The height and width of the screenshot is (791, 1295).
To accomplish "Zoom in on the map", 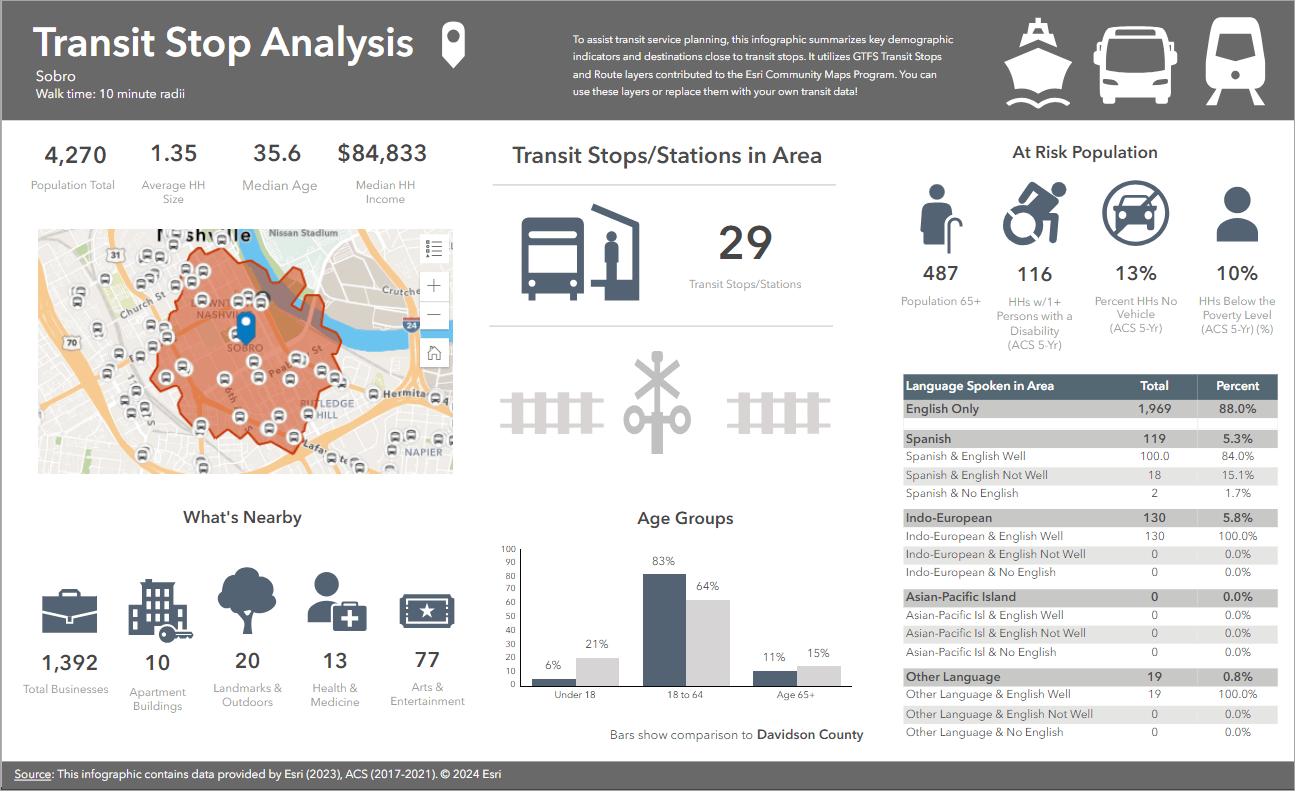I will [434, 285].
